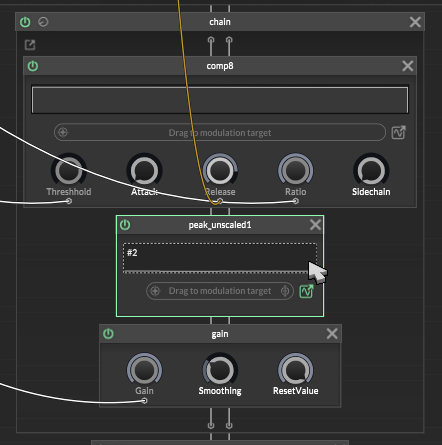Click the #2 display buffer area
The image size is (442, 445).
point(220,258)
